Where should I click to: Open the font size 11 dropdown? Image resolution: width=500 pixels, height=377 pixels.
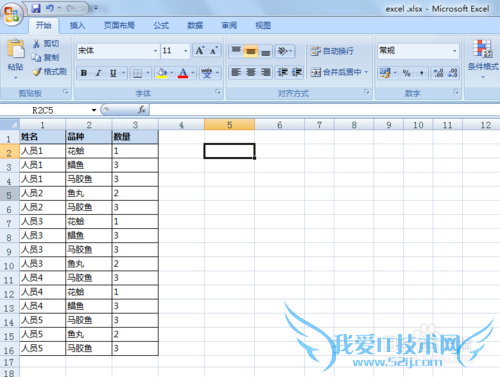(186, 51)
